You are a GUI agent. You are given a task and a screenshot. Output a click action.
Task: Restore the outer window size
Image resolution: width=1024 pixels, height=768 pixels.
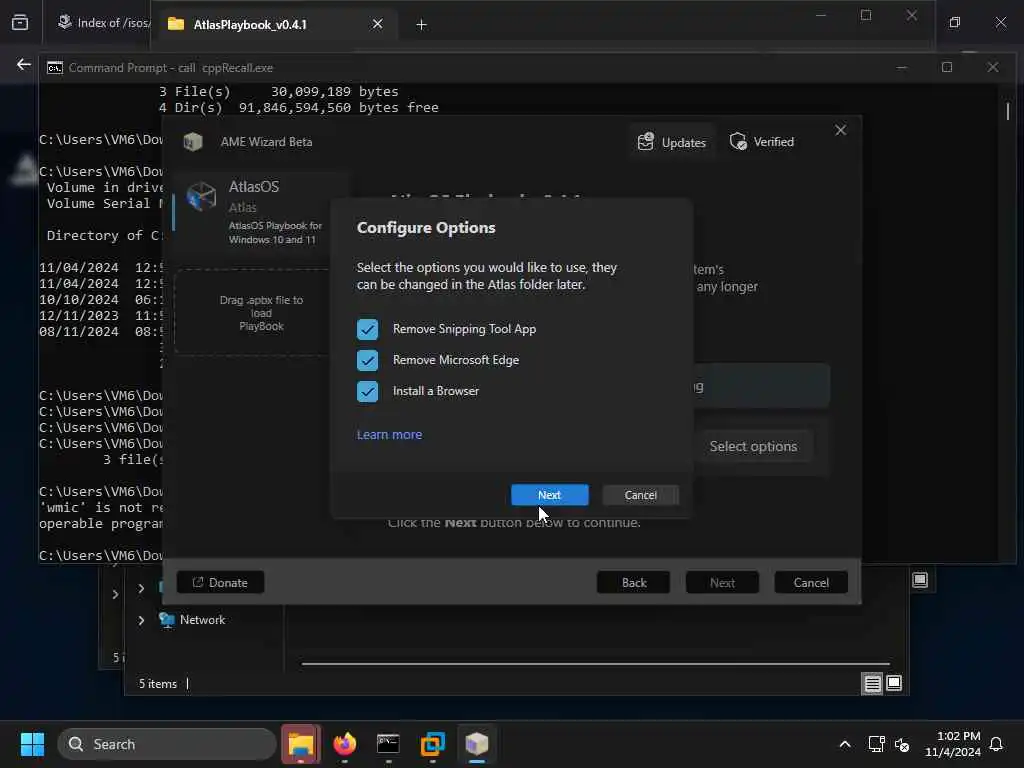[955, 23]
